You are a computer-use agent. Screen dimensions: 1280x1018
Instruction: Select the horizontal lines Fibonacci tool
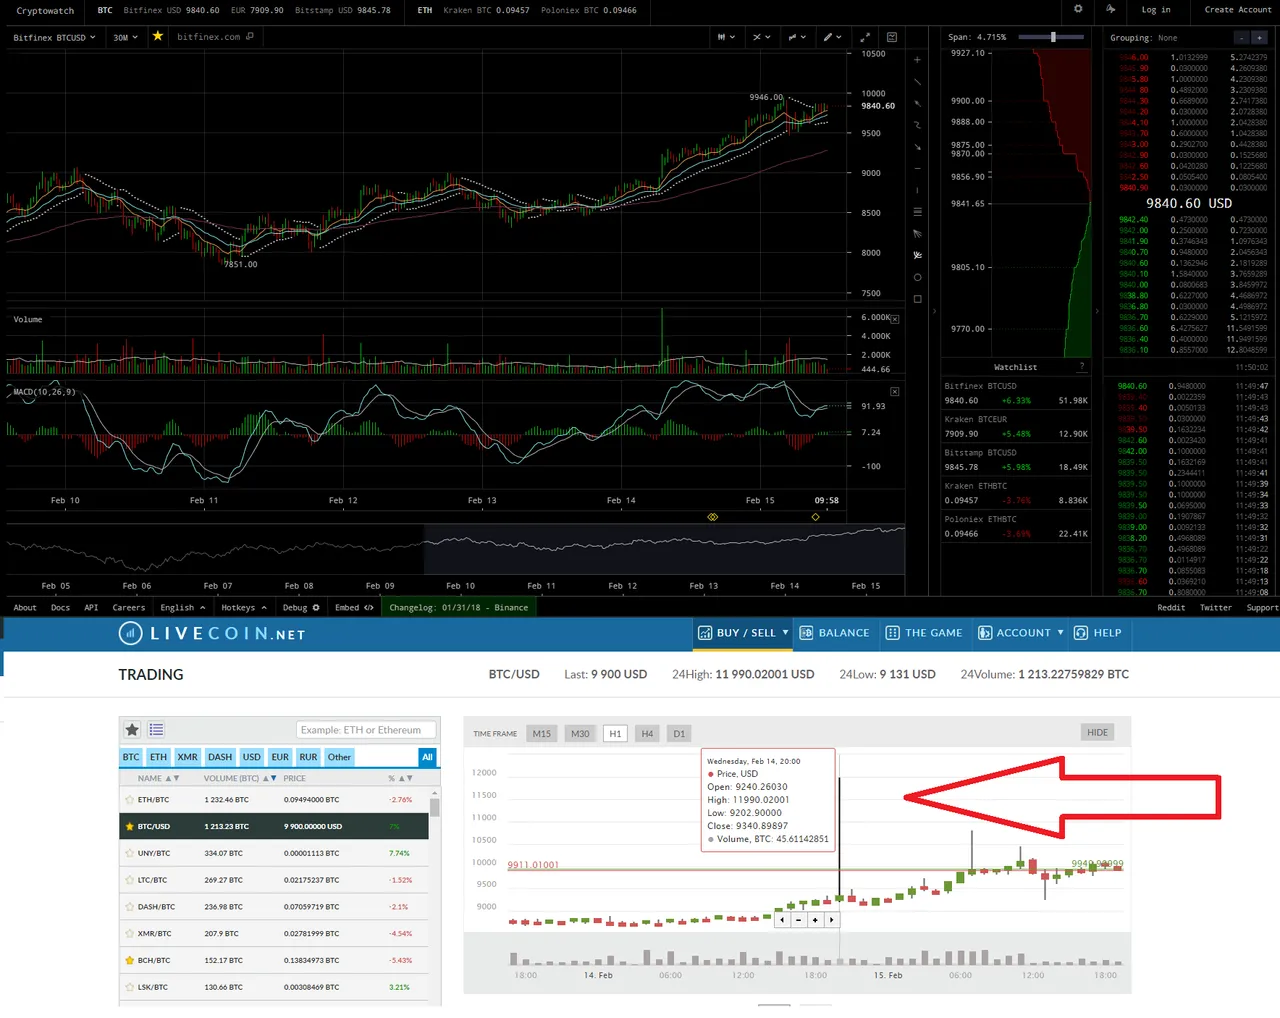tap(917, 212)
